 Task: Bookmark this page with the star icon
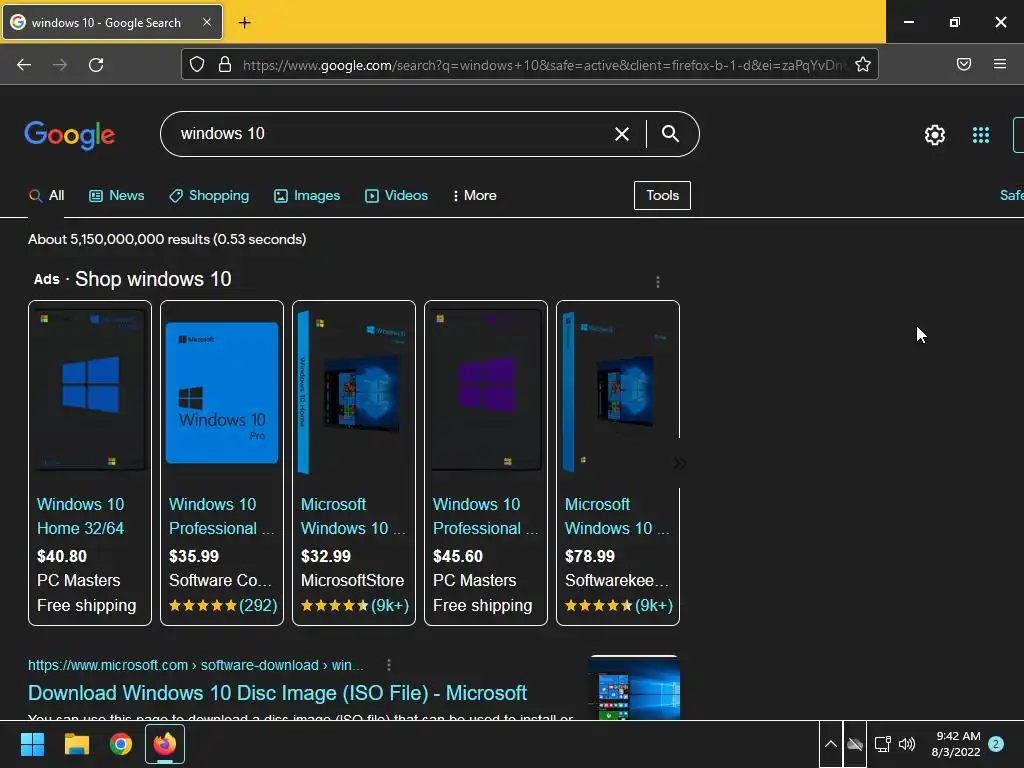[863, 64]
